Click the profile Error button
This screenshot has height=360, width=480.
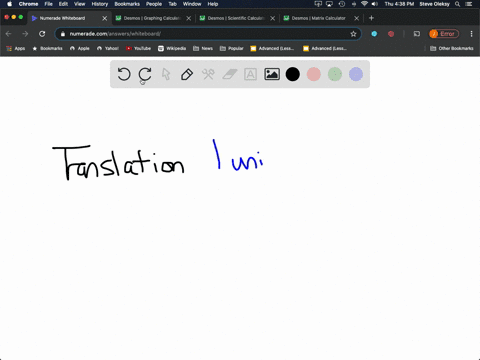pos(444,34)
